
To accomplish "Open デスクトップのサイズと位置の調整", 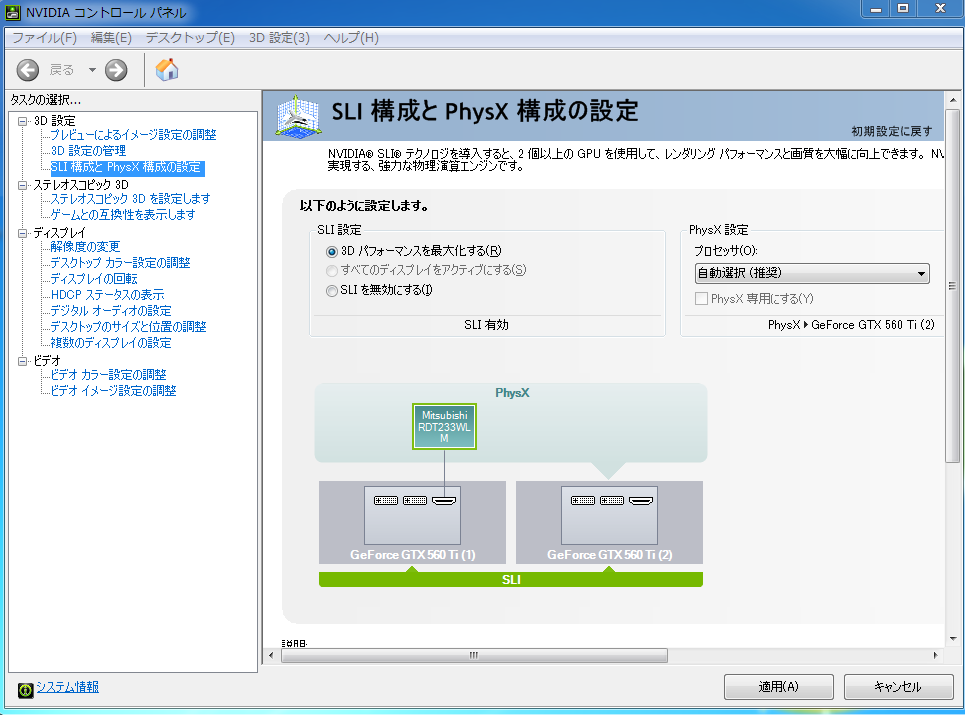I will click(128, 327).
